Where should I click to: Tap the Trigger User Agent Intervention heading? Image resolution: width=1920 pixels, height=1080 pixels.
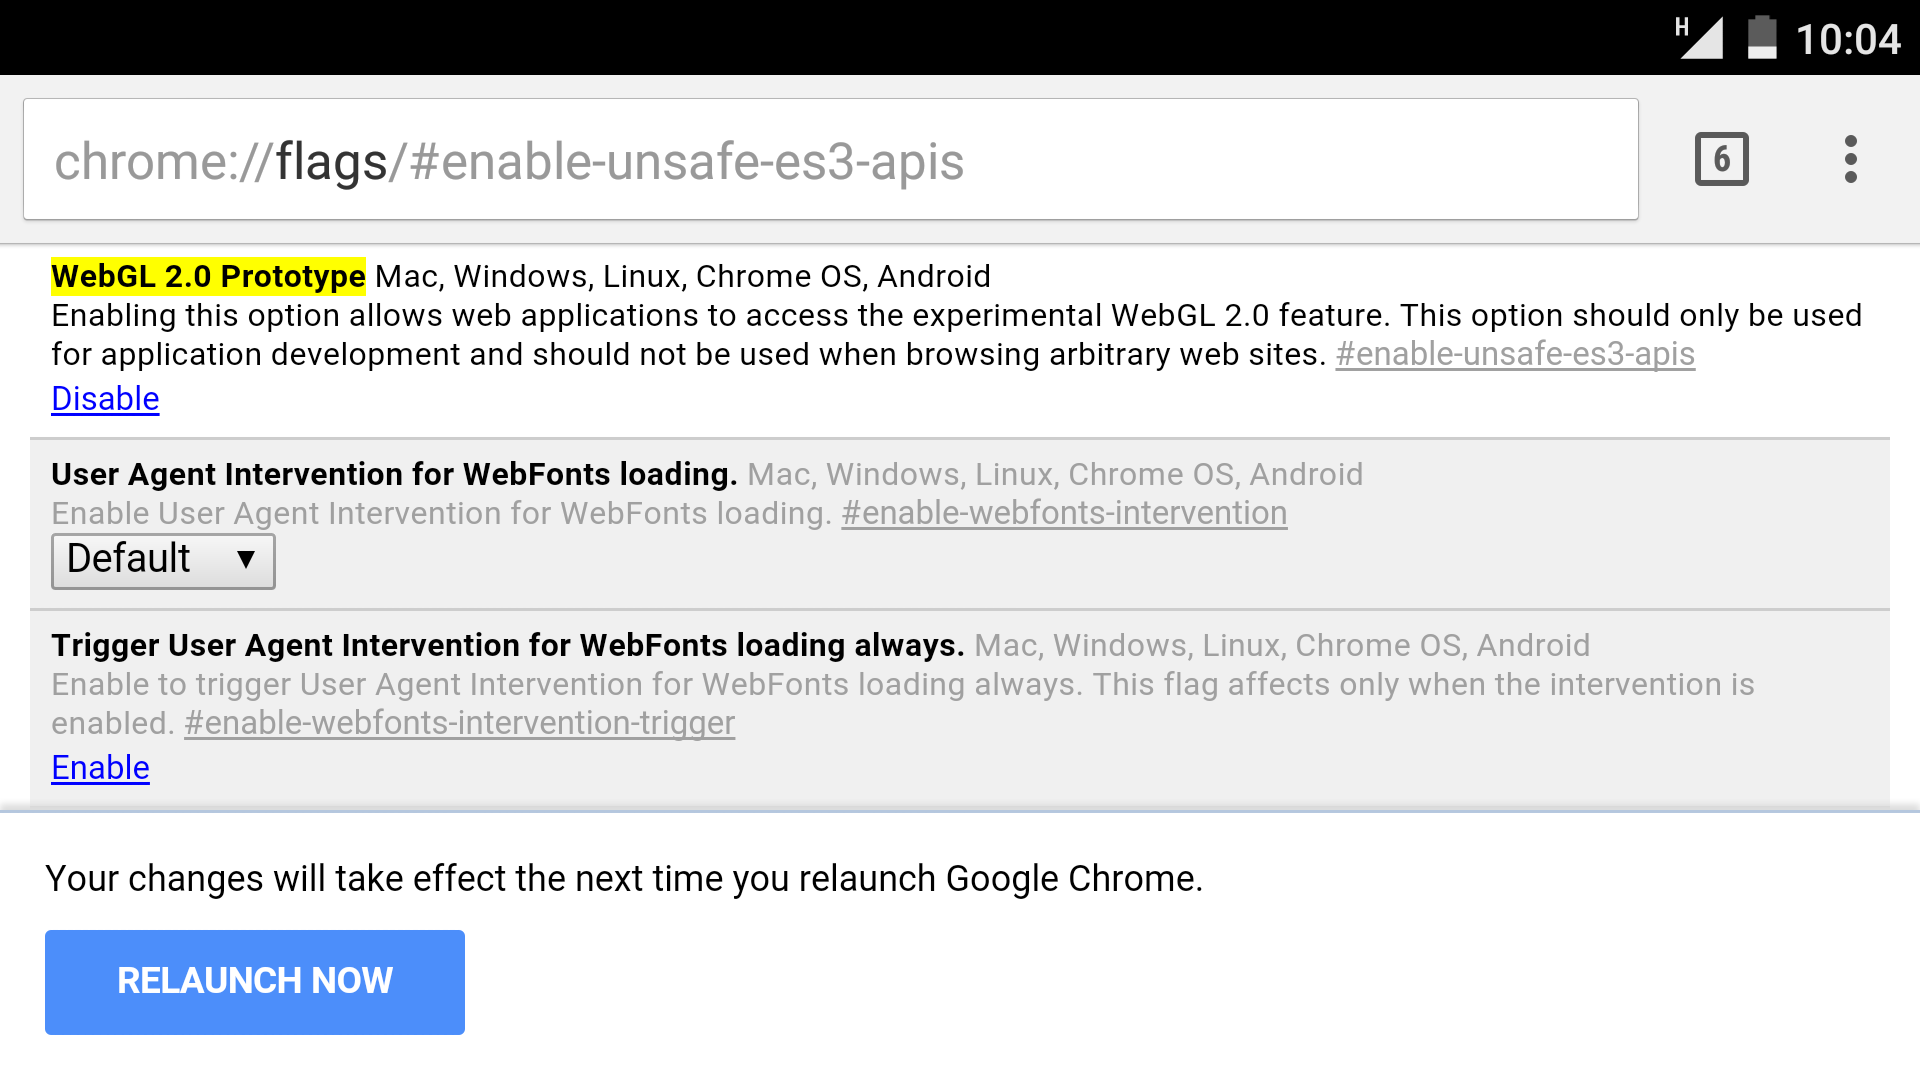(x=508, y=645)
